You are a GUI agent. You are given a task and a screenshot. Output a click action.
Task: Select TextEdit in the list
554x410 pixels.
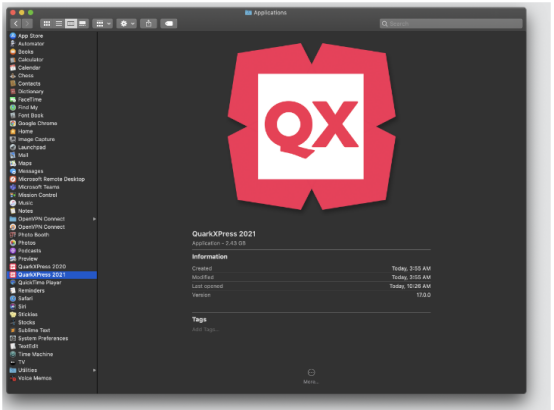point(52,346)
